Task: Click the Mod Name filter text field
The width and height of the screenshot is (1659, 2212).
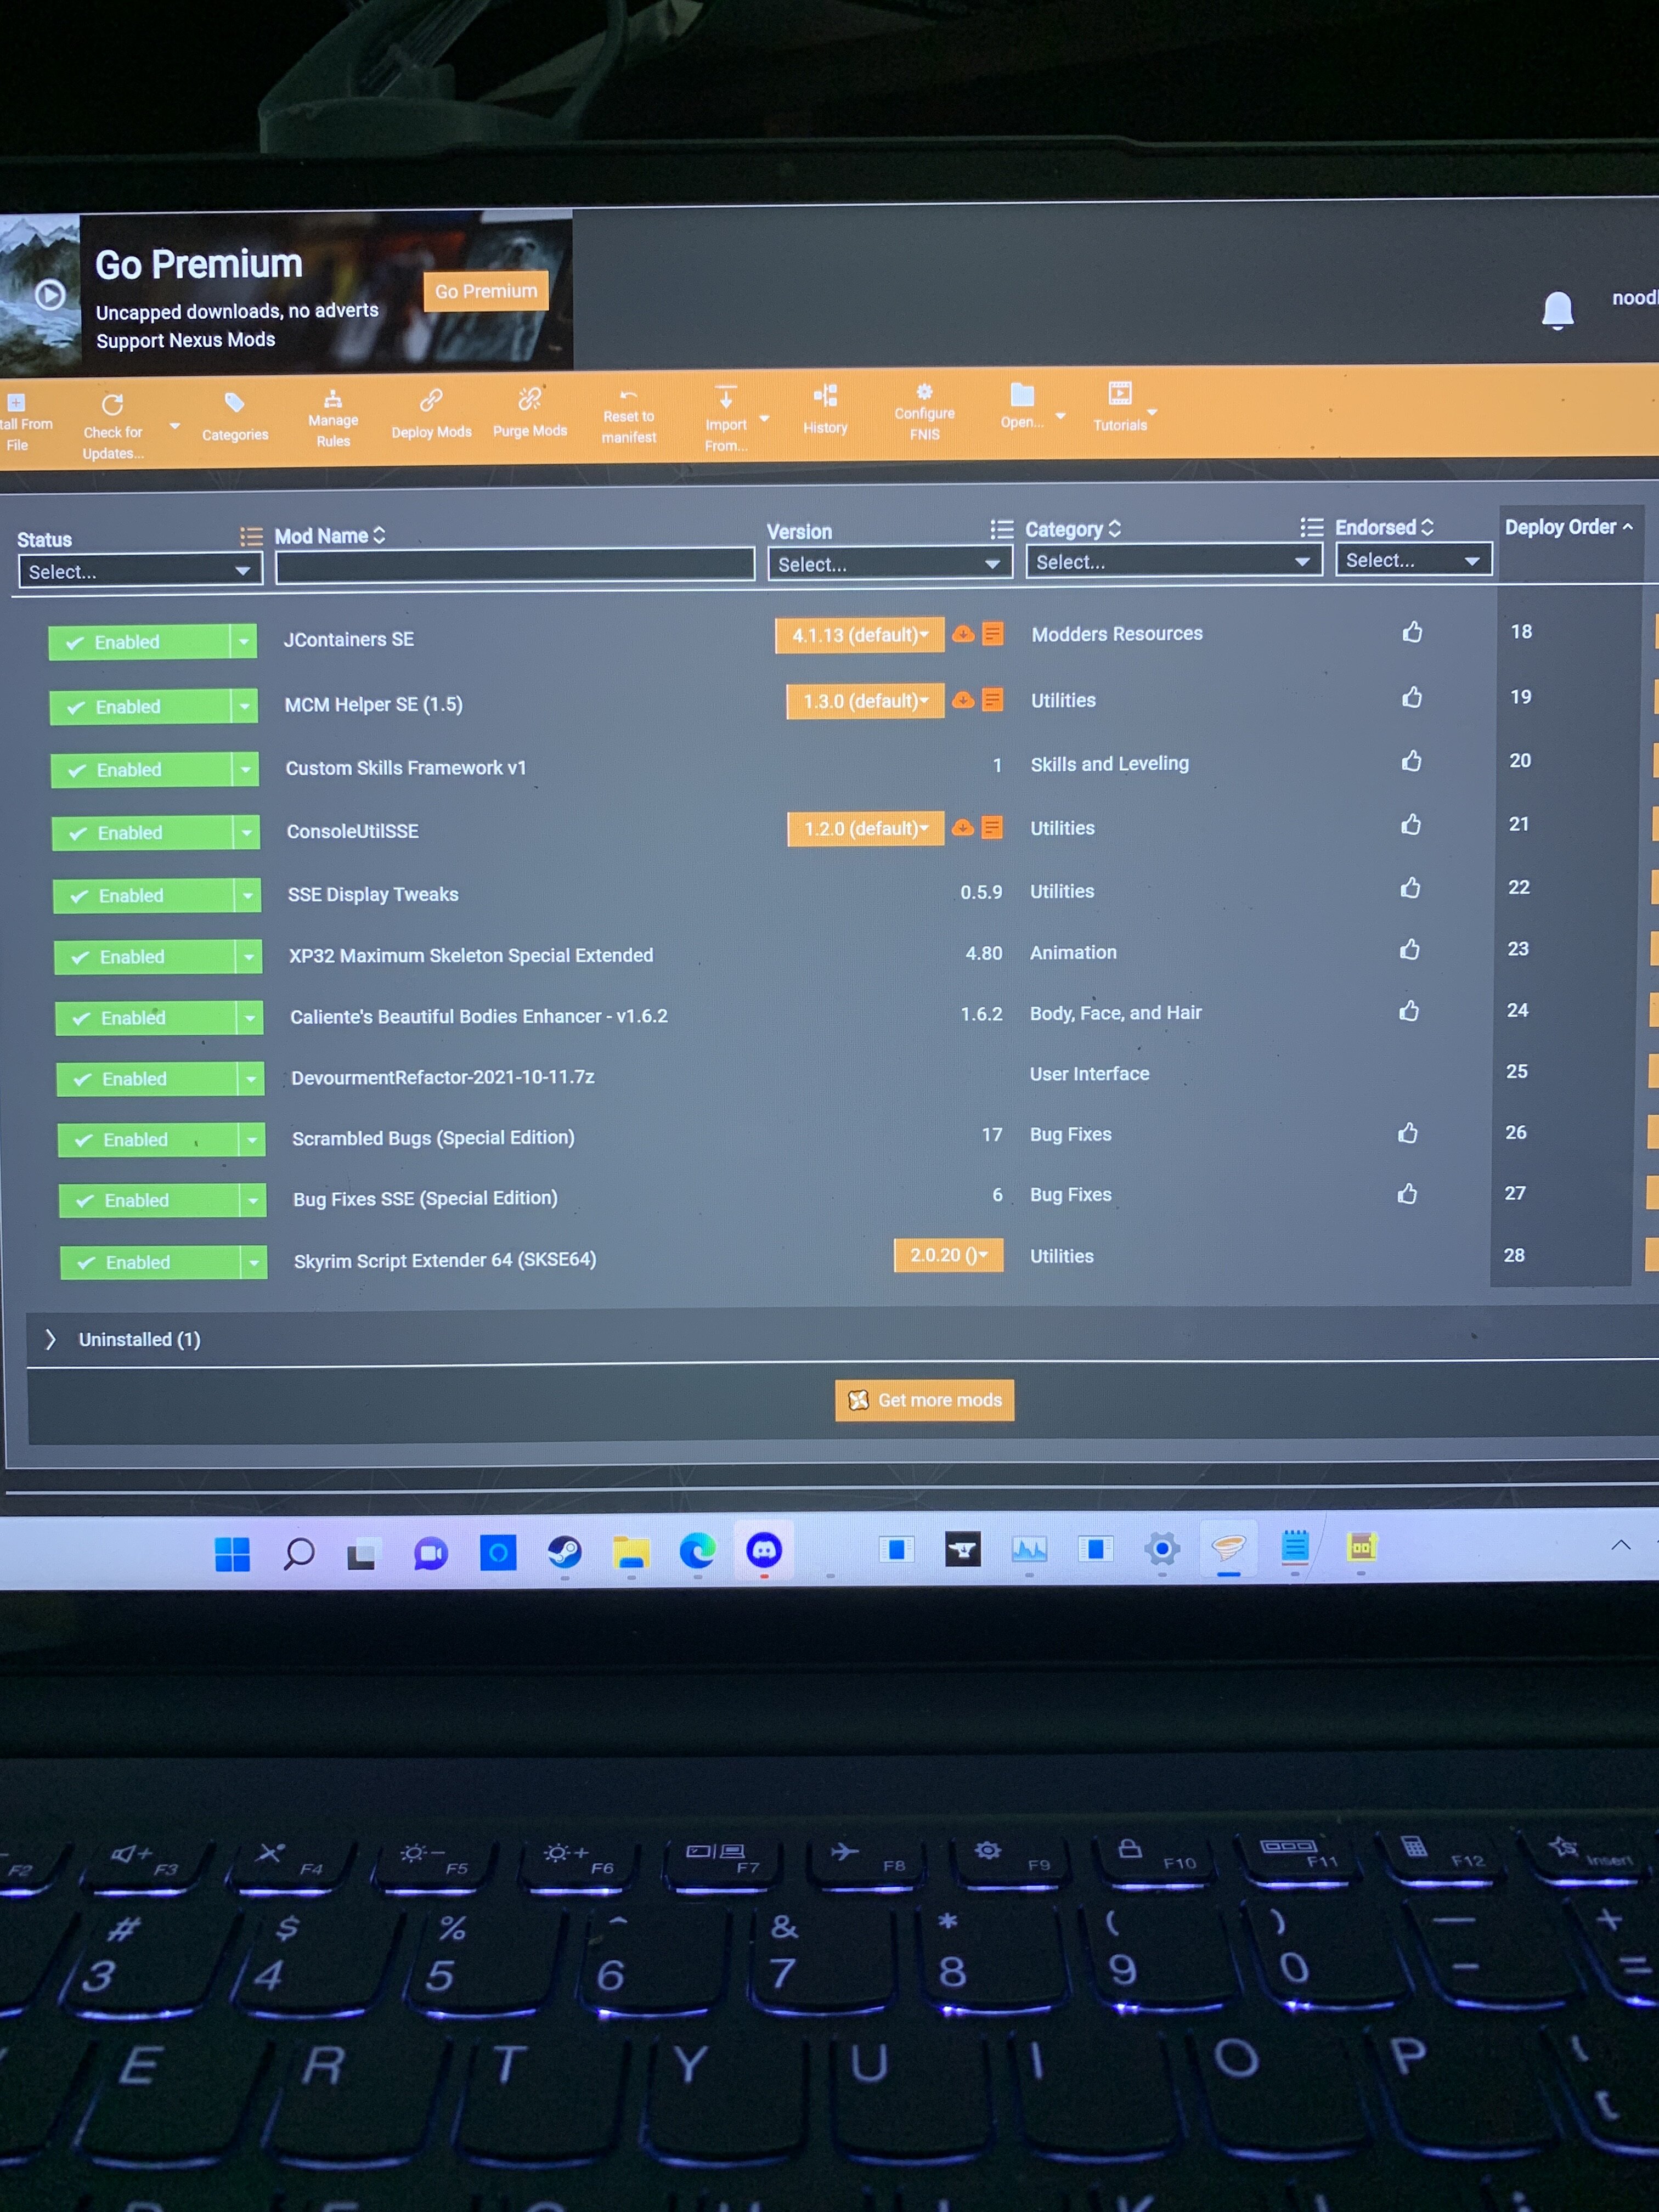Action: coord(515,565)
